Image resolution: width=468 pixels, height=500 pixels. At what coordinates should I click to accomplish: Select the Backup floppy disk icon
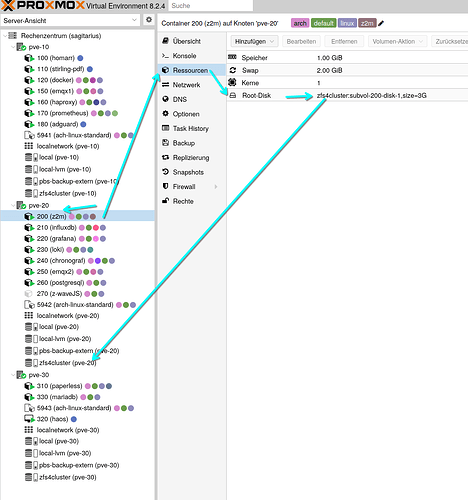click(165, 143)
